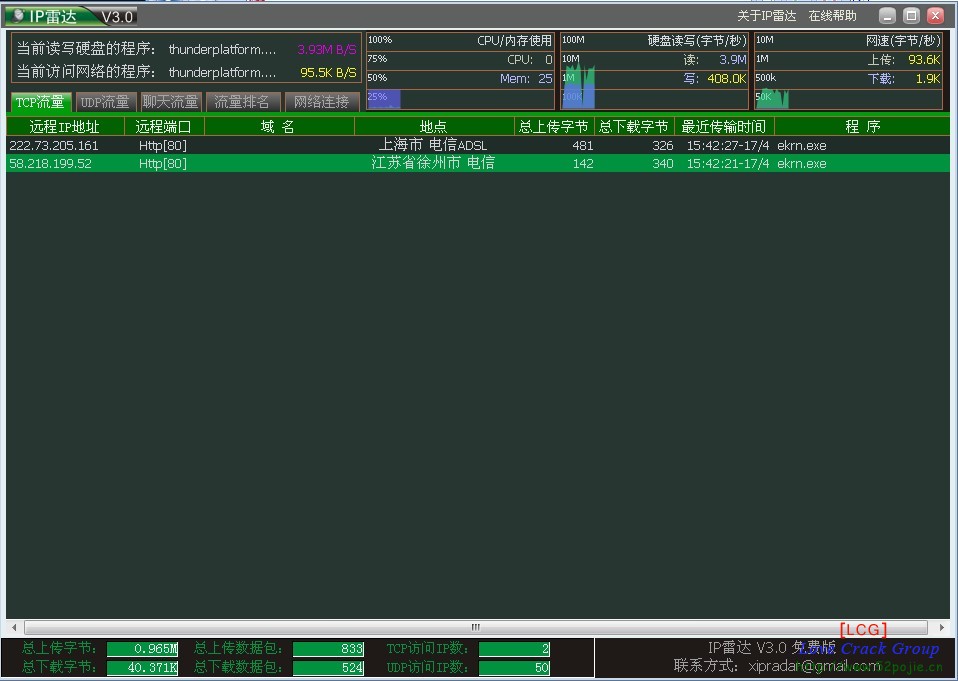Viewport: 958px width, 681px height.
Task: Click Http[80] port in 58.218.199.52 row
Action: pyautogui.click(x=163, y=163)
